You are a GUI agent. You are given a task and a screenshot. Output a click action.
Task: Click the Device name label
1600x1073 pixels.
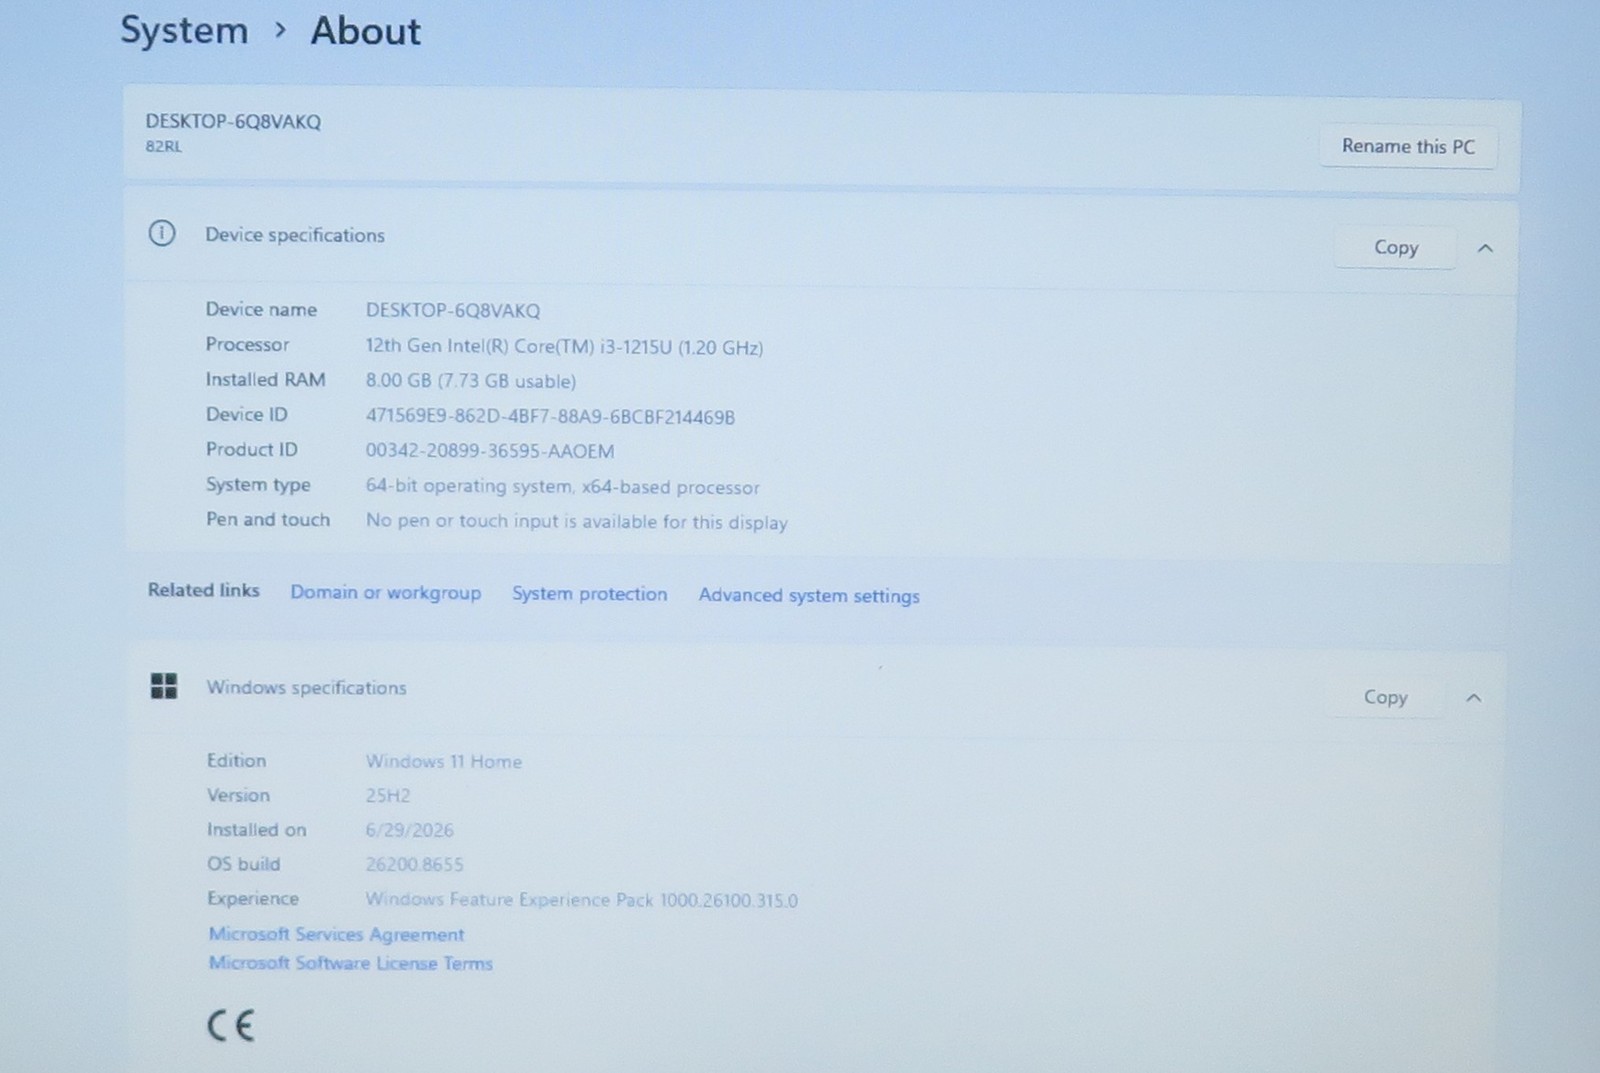[261, 309]
